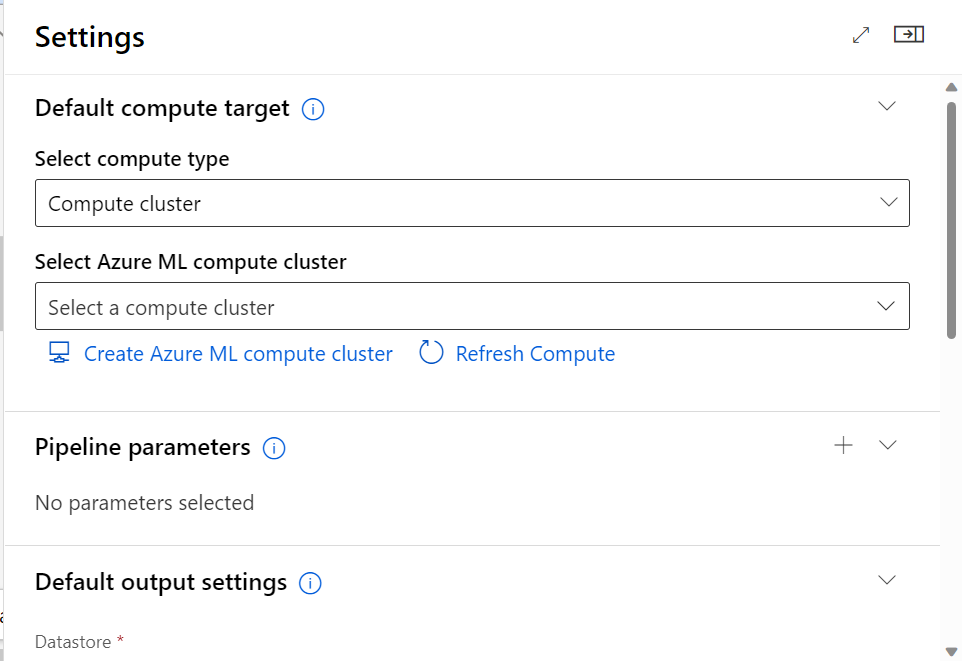Image resolution: width=962 pixels, height=661 pixels.
Task: Open the Select compute type dropdown
Action: pyautogui.click(x=472, y=203)
